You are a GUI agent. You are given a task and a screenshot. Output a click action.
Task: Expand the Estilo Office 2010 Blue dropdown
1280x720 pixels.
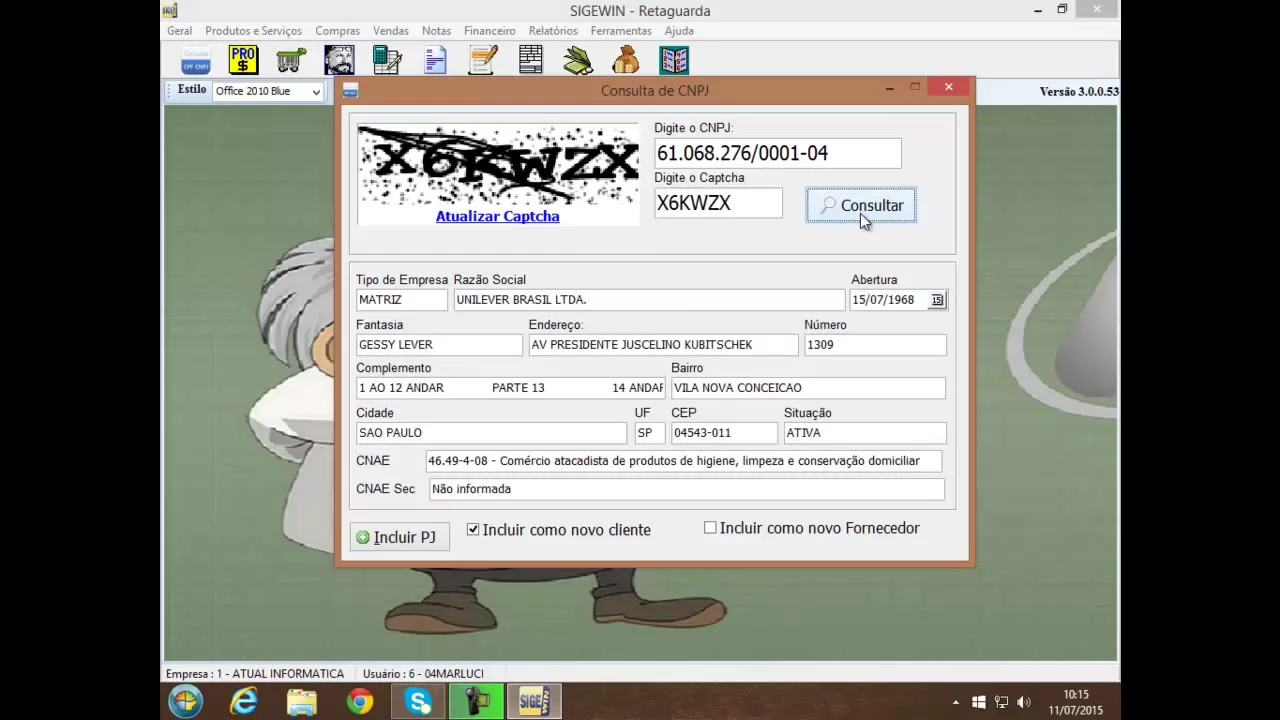(316, 91)
